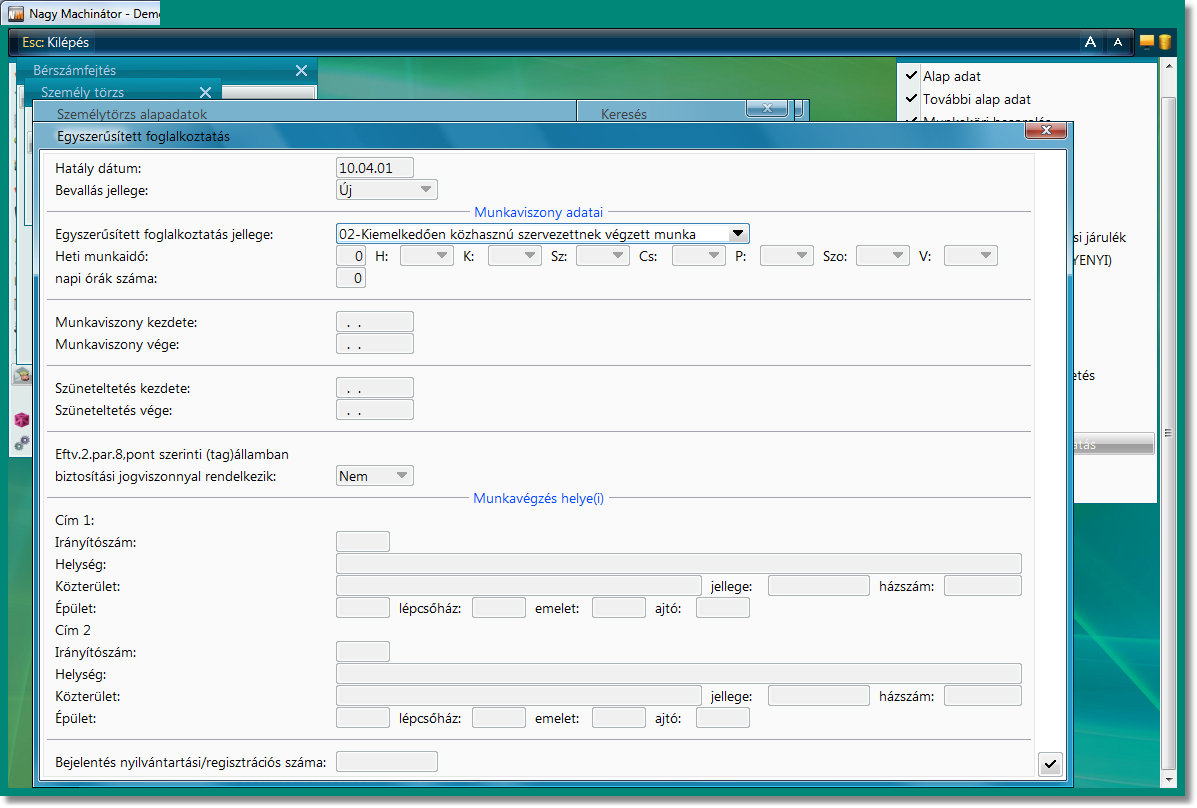Close the Keresés panel behind the dialog

point(767,108)
